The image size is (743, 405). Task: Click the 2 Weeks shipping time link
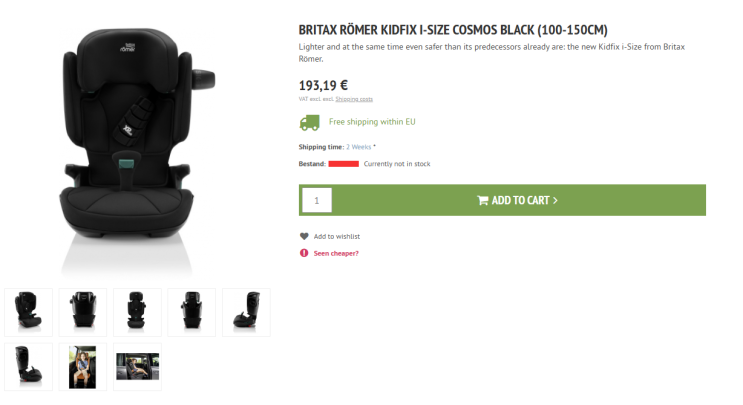359,147
